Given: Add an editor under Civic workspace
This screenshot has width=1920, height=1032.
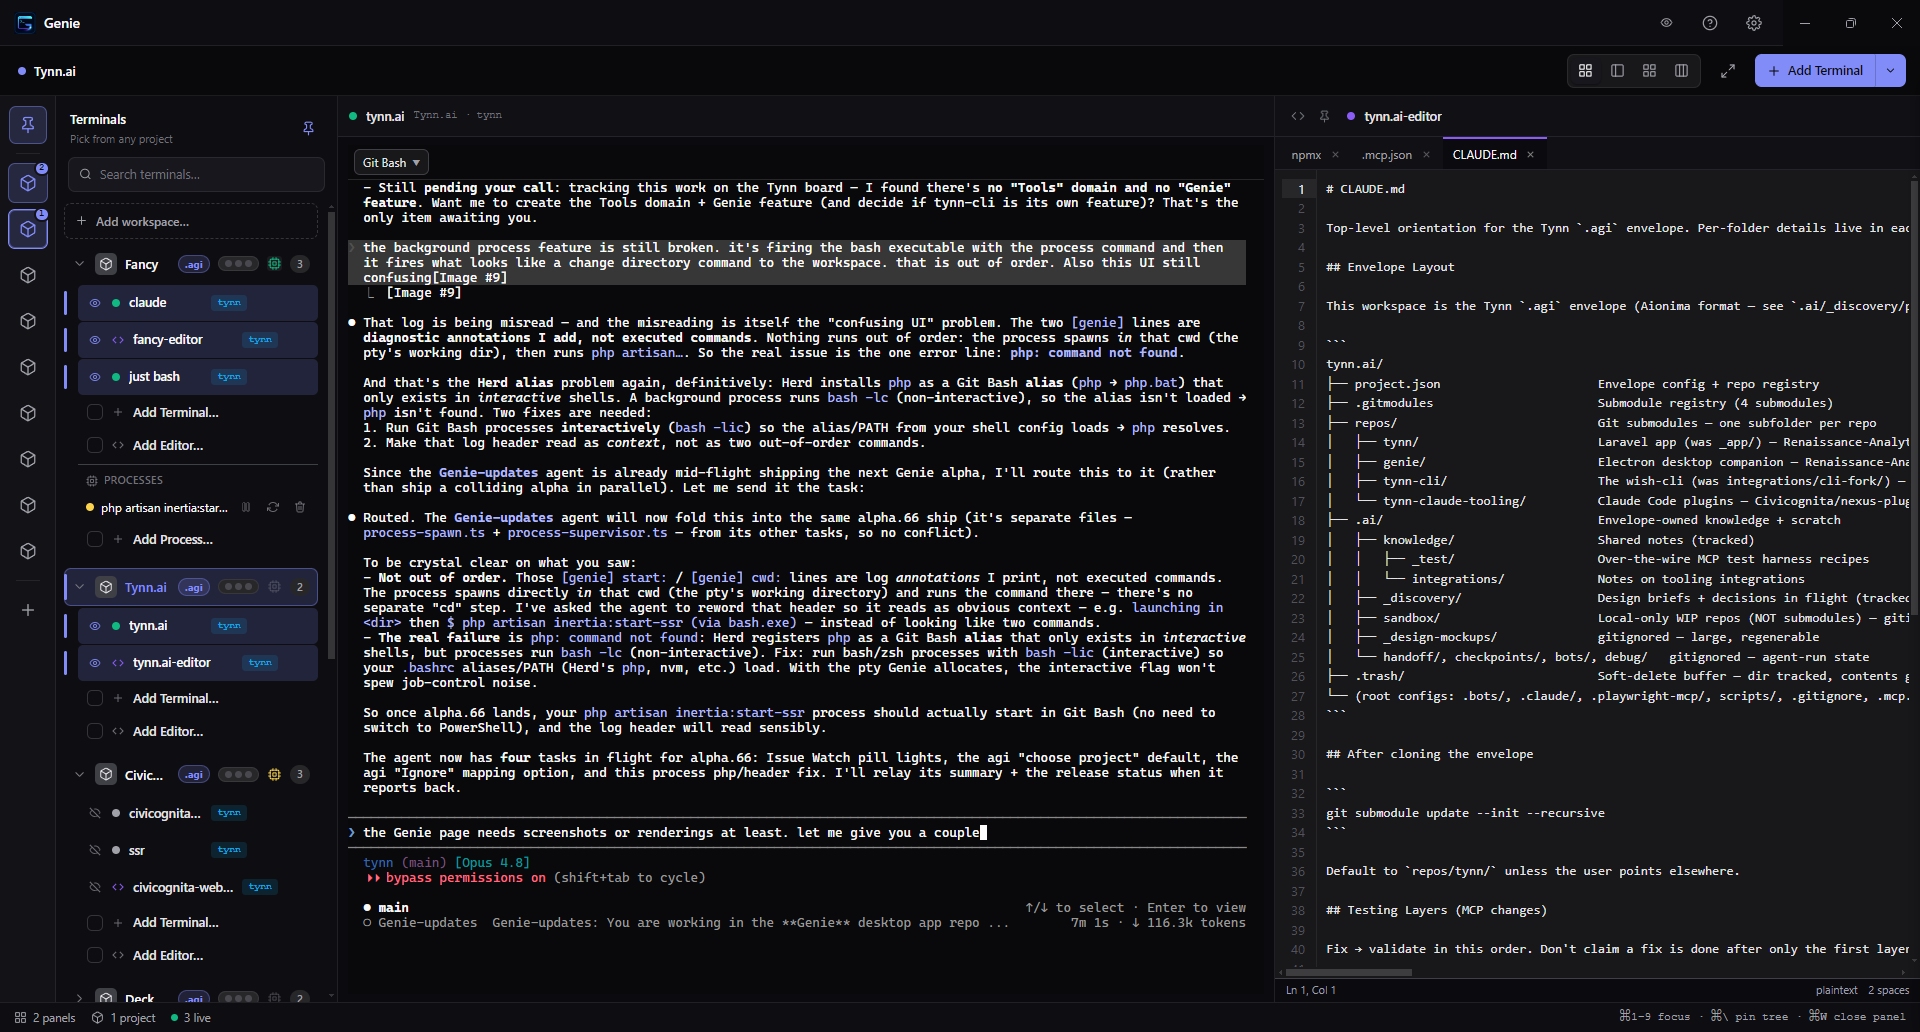Looking at the screenshot, I should tap(167, 956).
